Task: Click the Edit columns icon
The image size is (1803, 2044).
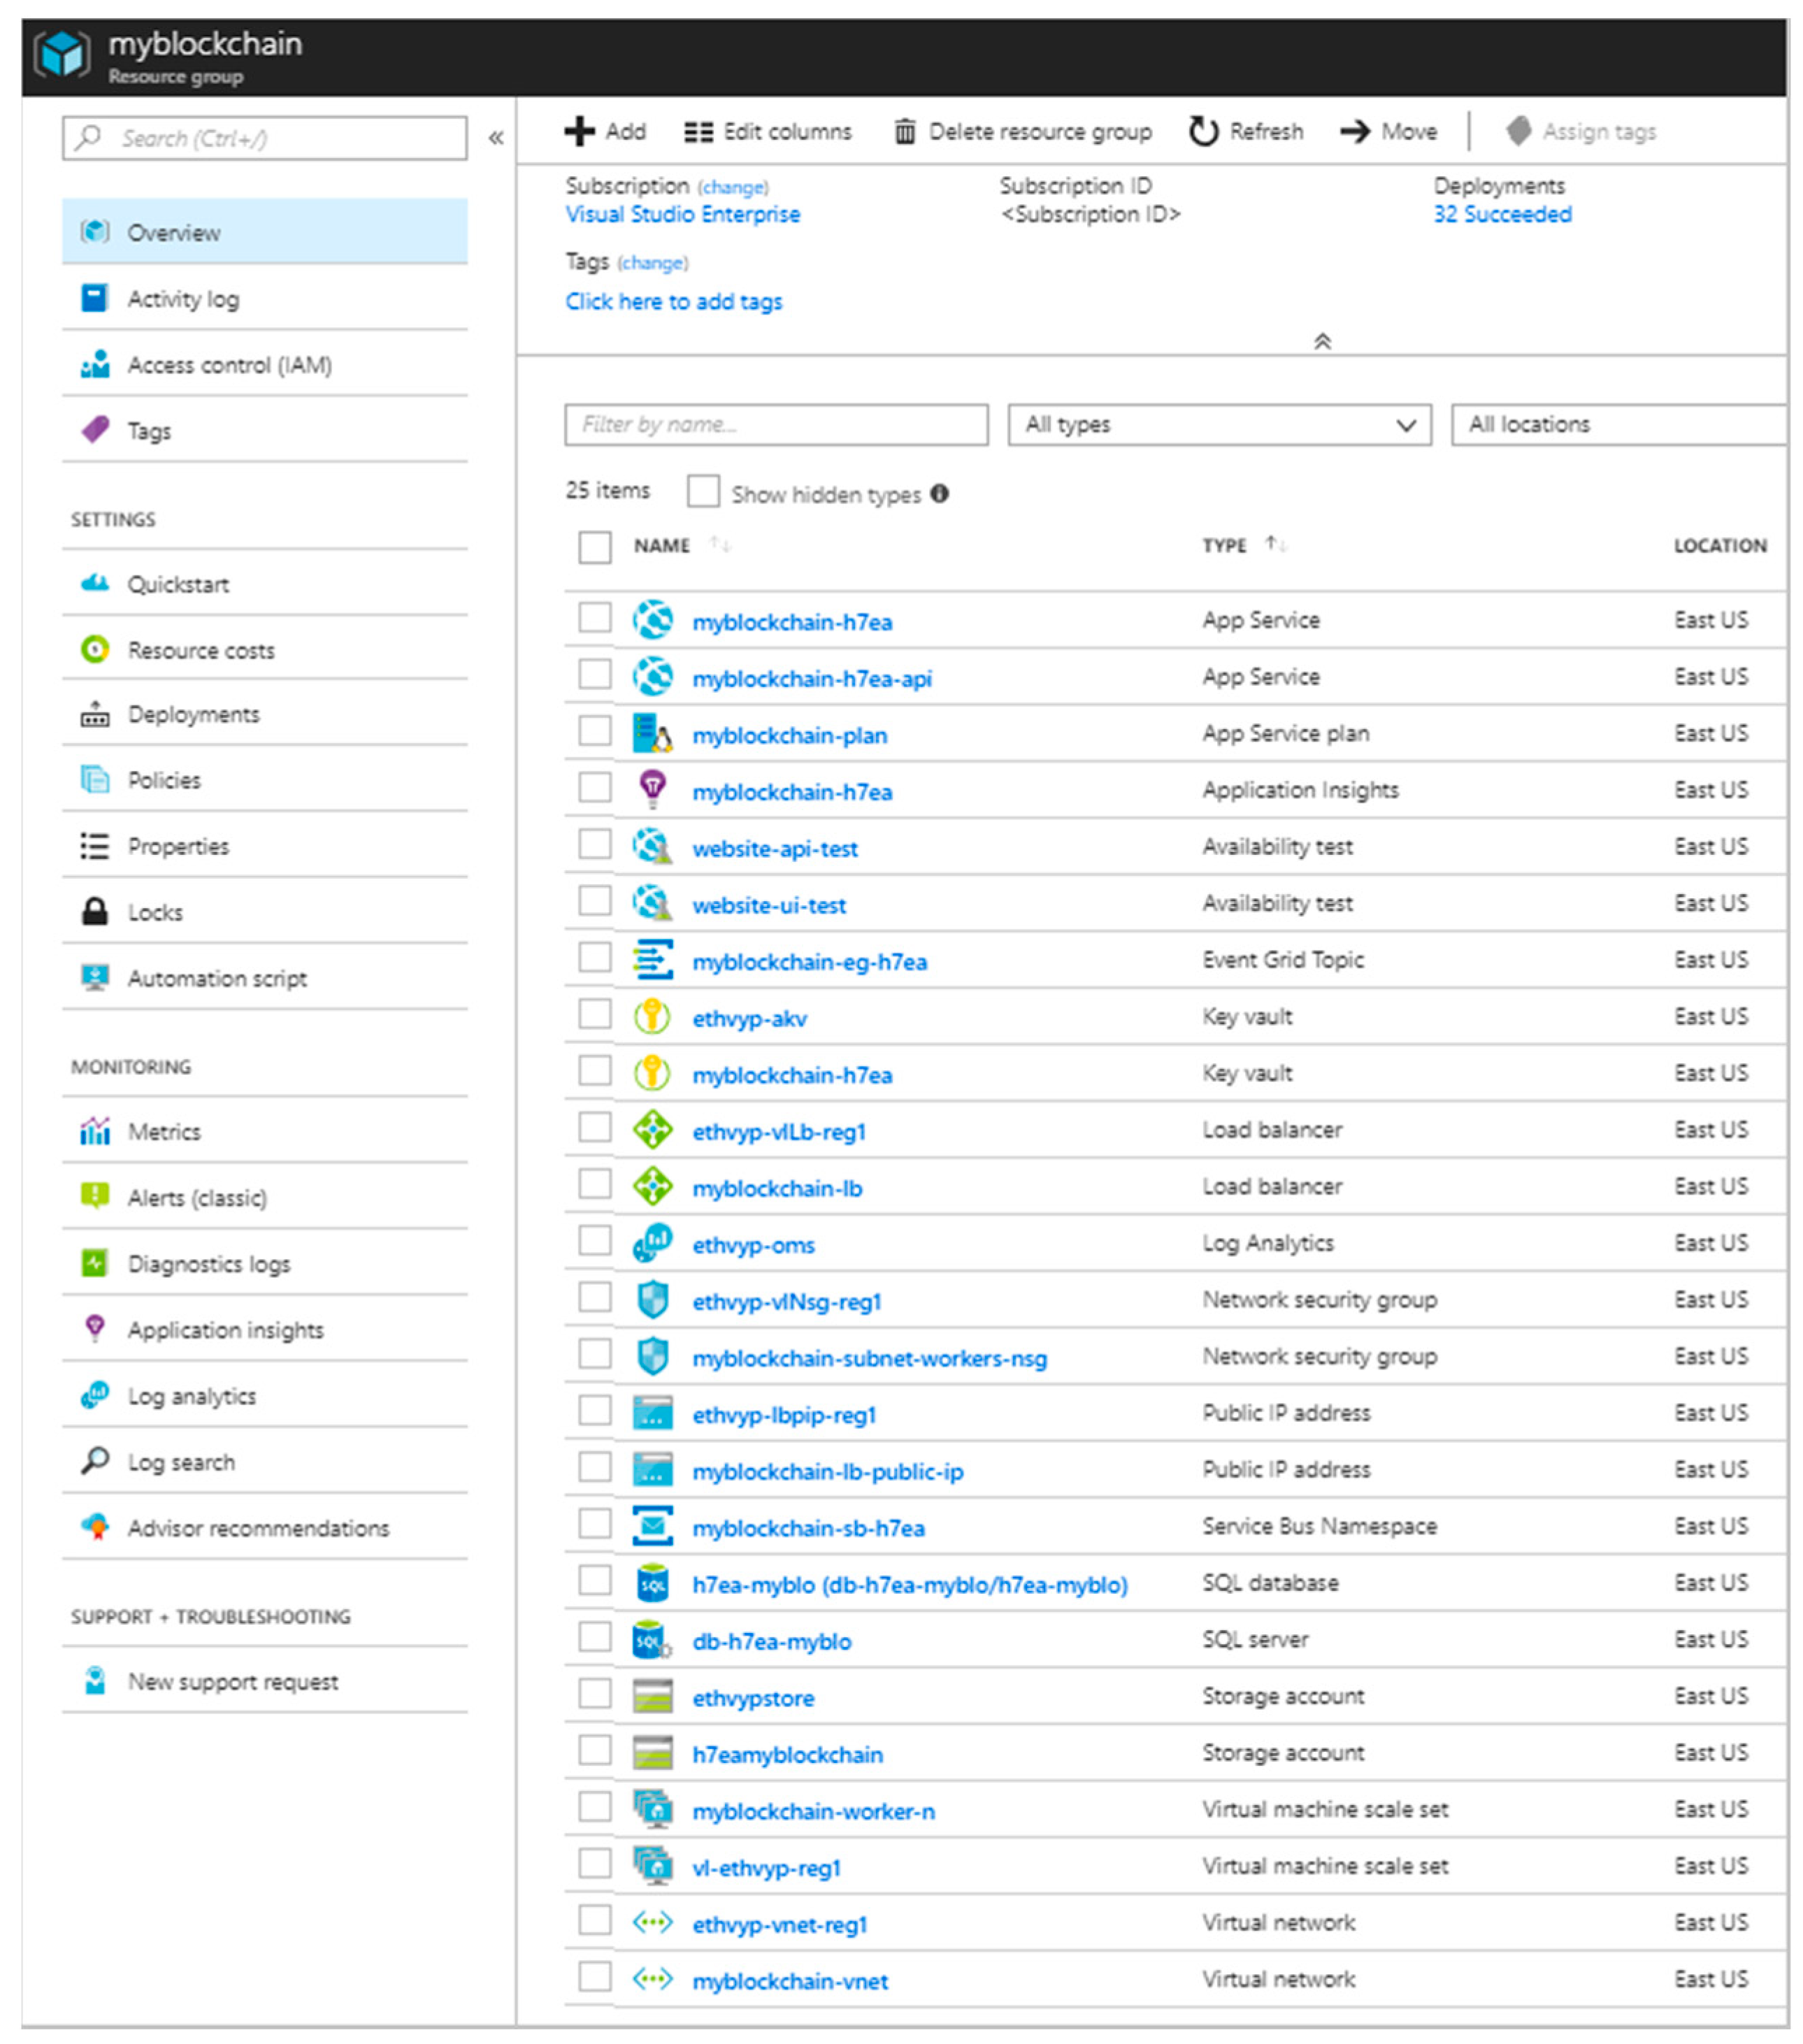Action: pos(698,131)
